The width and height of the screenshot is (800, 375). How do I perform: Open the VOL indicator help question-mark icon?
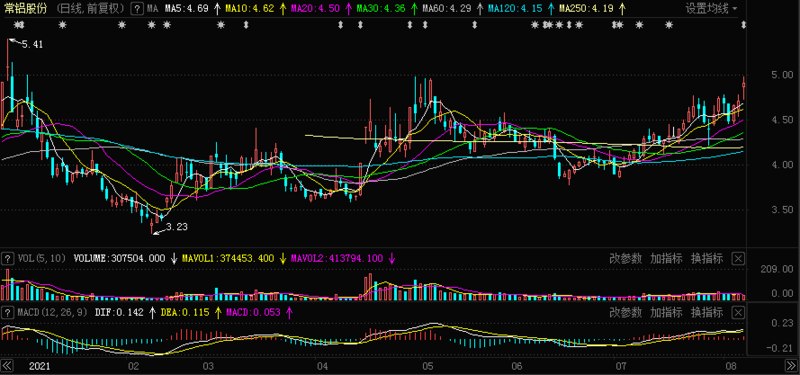8,259
